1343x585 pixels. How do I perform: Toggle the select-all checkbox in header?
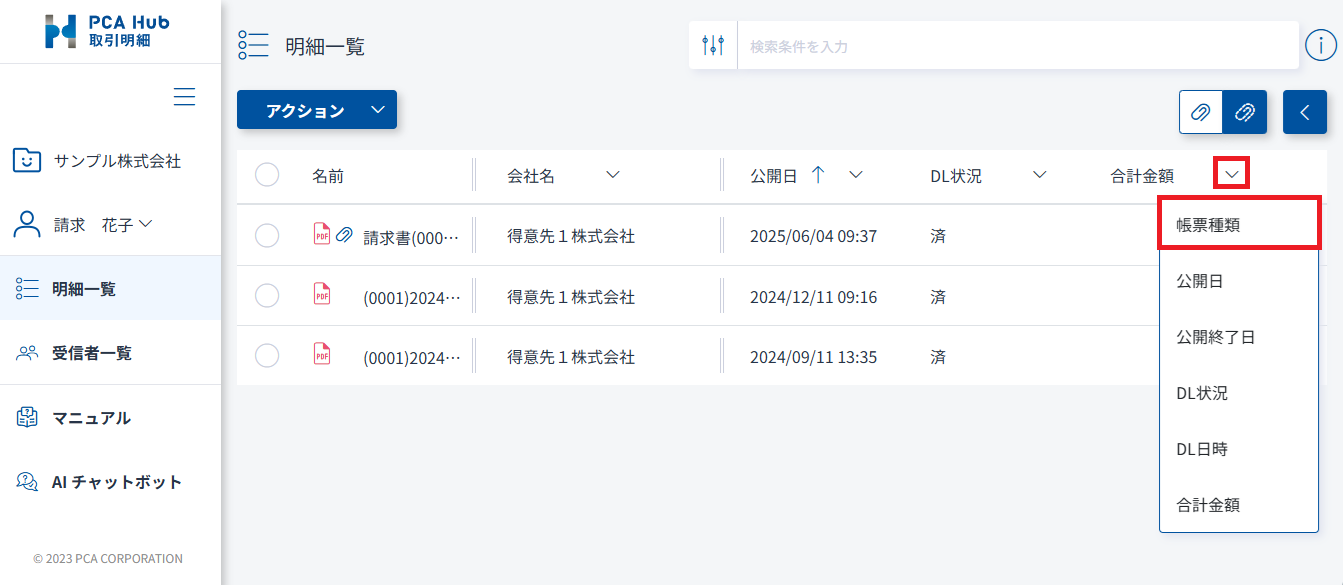click(267, 175)
